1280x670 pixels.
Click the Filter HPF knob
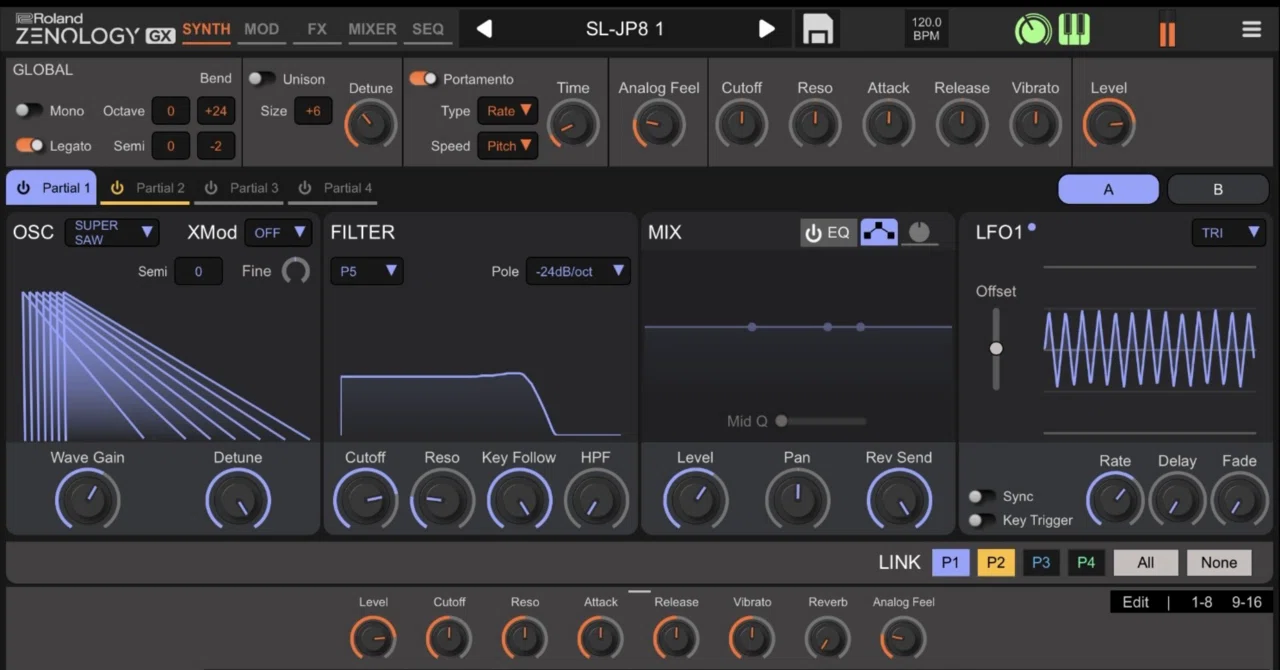point(595,498)
